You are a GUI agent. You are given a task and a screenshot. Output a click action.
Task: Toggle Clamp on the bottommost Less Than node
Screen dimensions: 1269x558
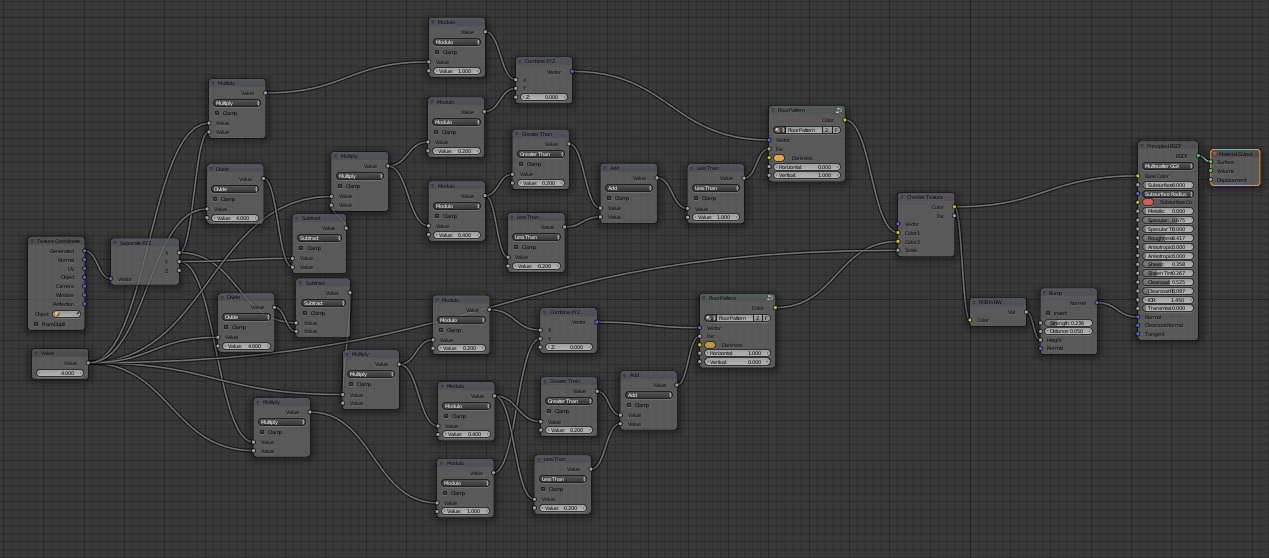pos(544,489)
